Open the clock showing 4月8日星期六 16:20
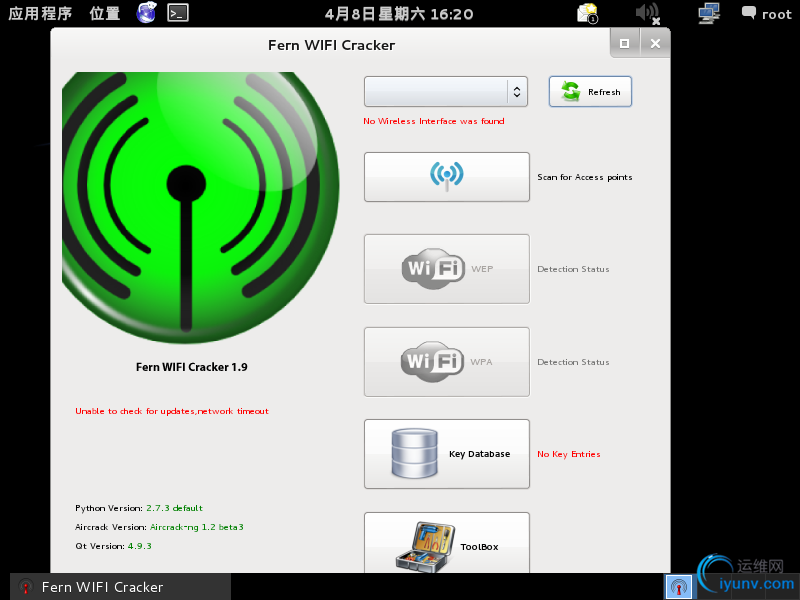The image size is (800, 600). coord(399,14)
